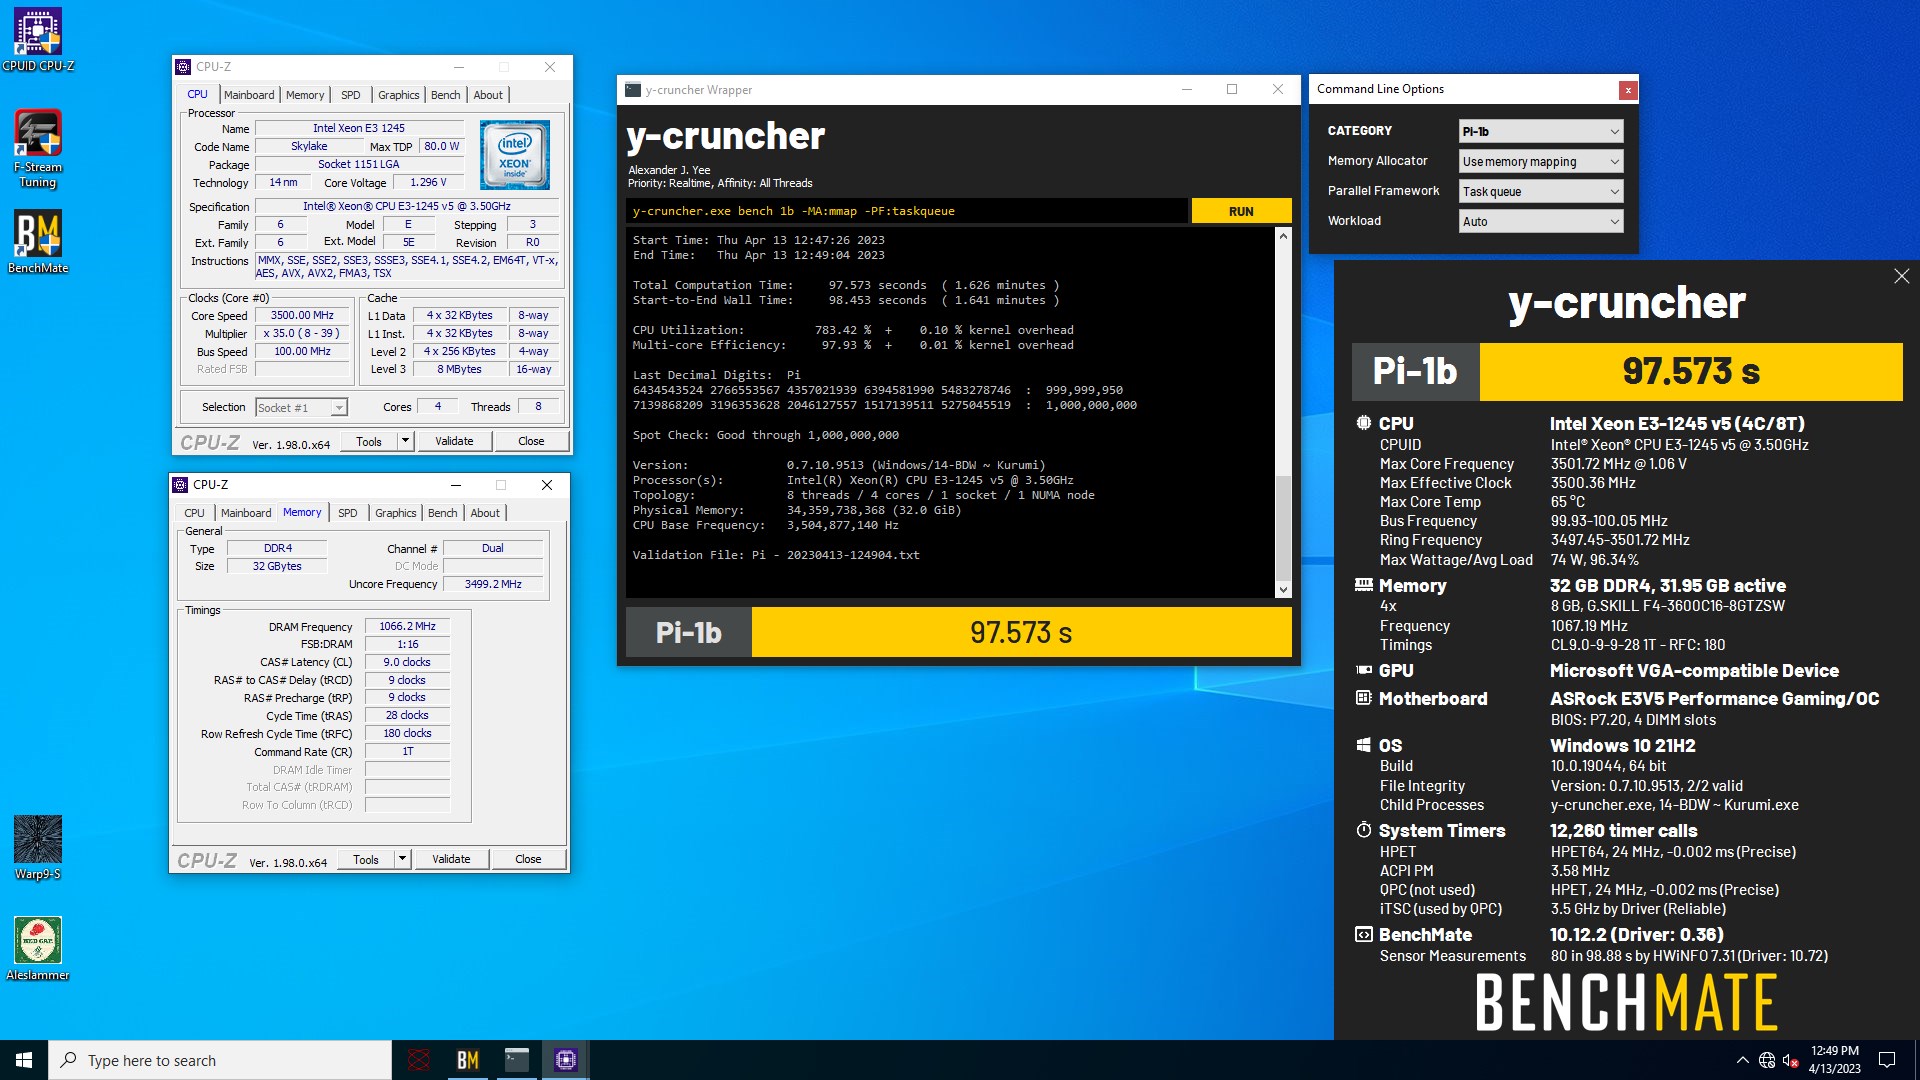Click Tools button in top CPU-Z window

pyautogui.click(x=369, y=441)
